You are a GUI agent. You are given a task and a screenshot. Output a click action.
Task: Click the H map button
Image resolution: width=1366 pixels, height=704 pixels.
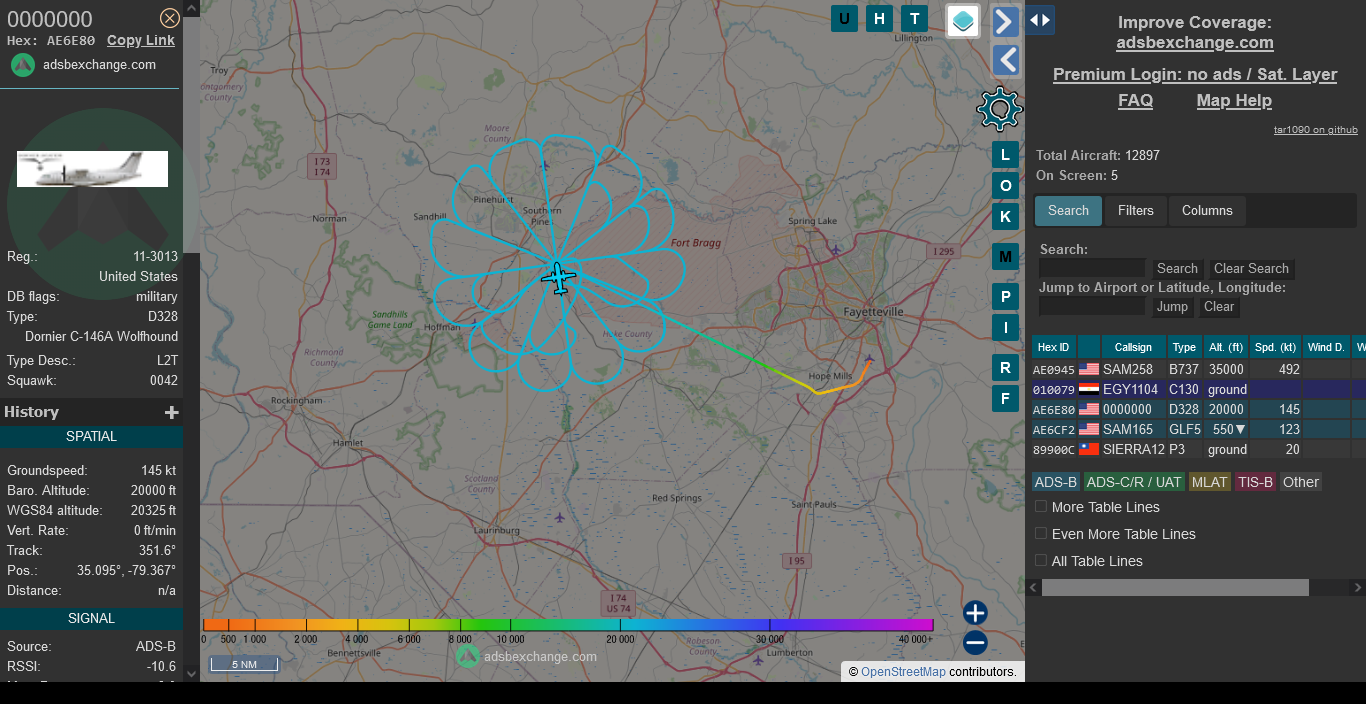click(x=879, y=18)
